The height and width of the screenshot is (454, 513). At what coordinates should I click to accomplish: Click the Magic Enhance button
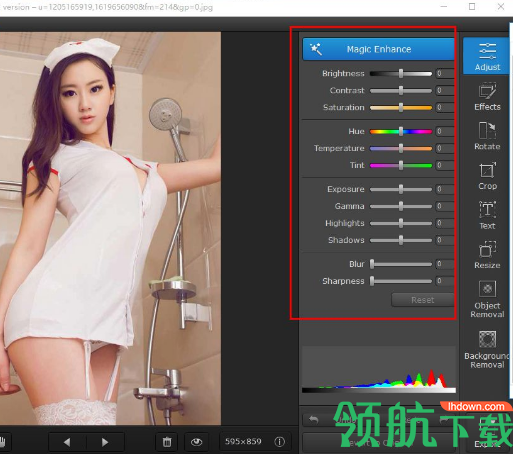click(378, 49)
